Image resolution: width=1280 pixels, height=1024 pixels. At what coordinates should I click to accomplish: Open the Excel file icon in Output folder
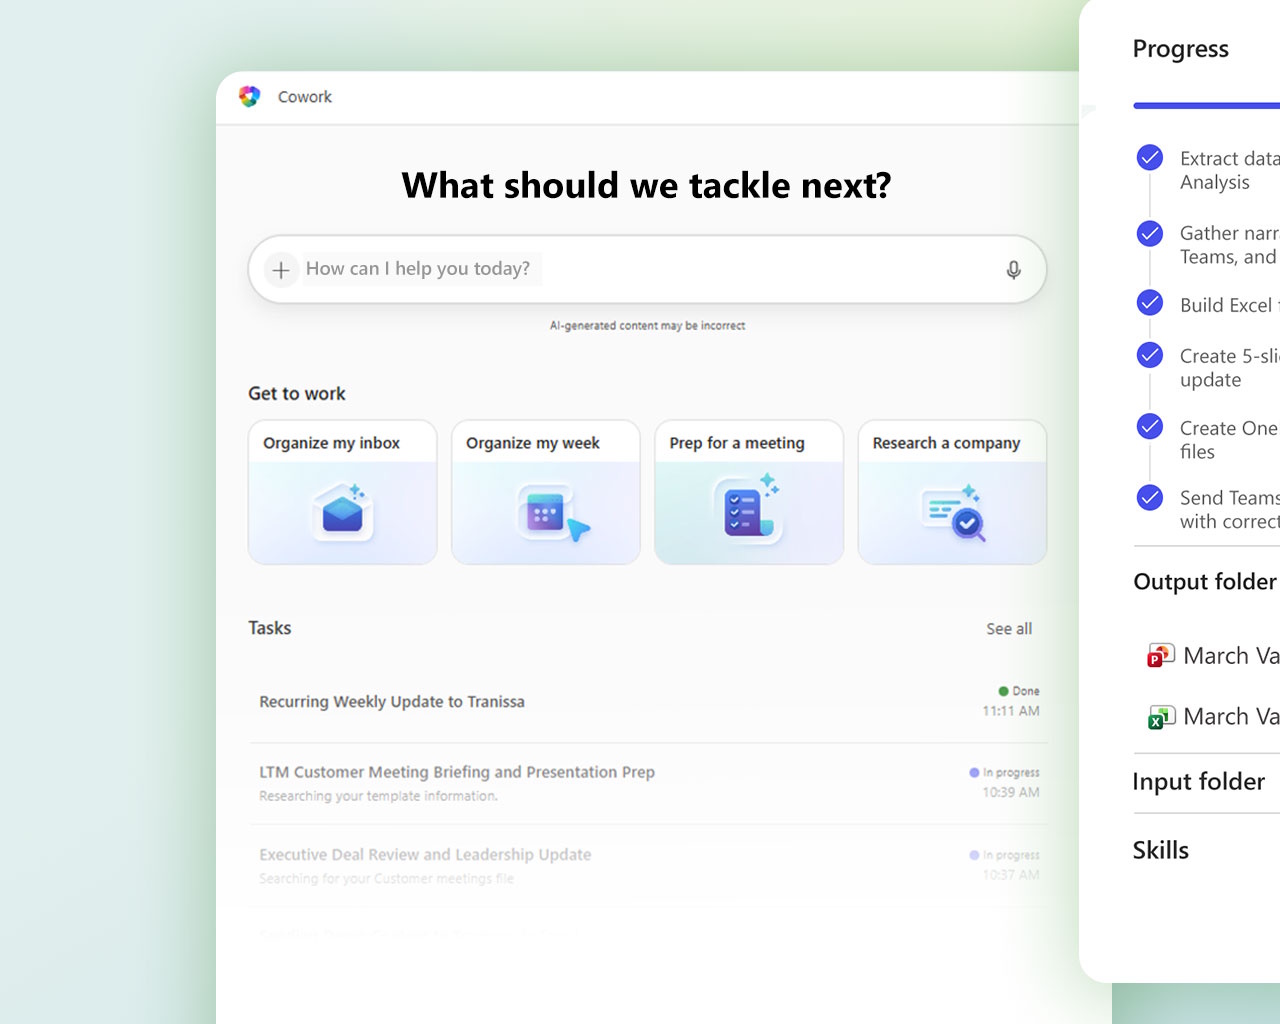[1160, 717]
